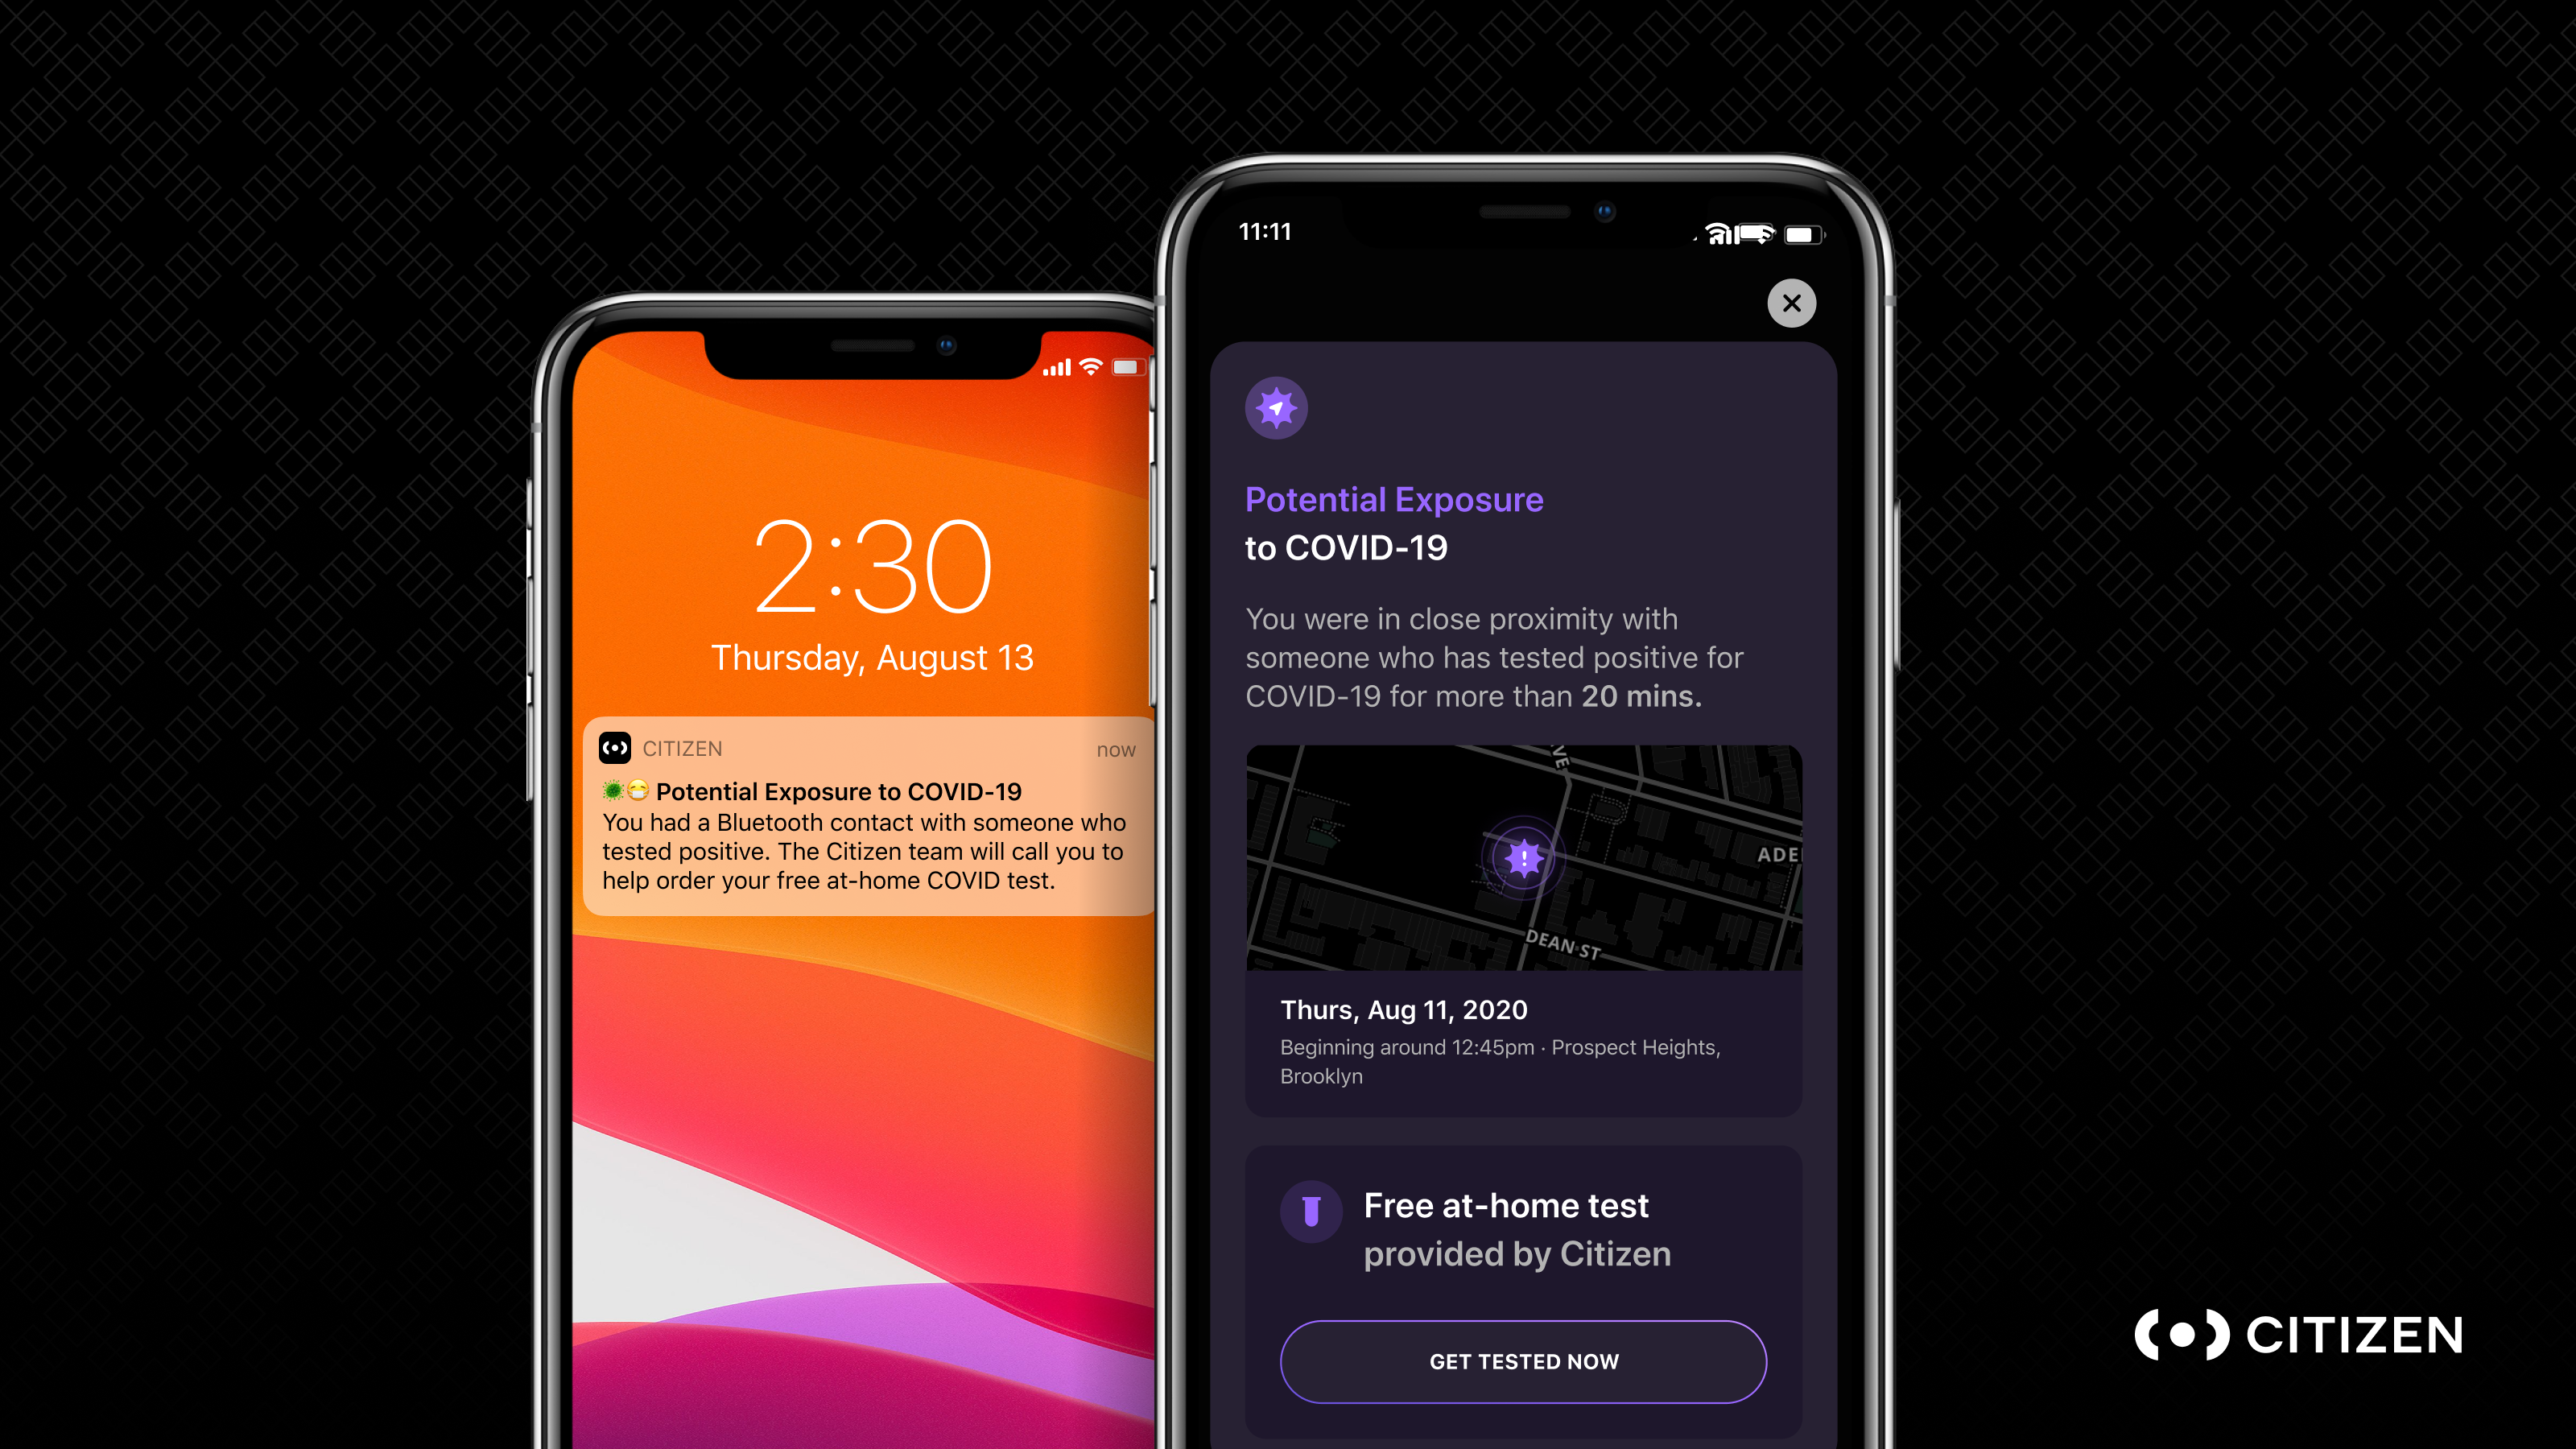This screenshot has height=1449, width=2576.
Task: Close the exposure notification card
Action: click(x=1790, y=301)
